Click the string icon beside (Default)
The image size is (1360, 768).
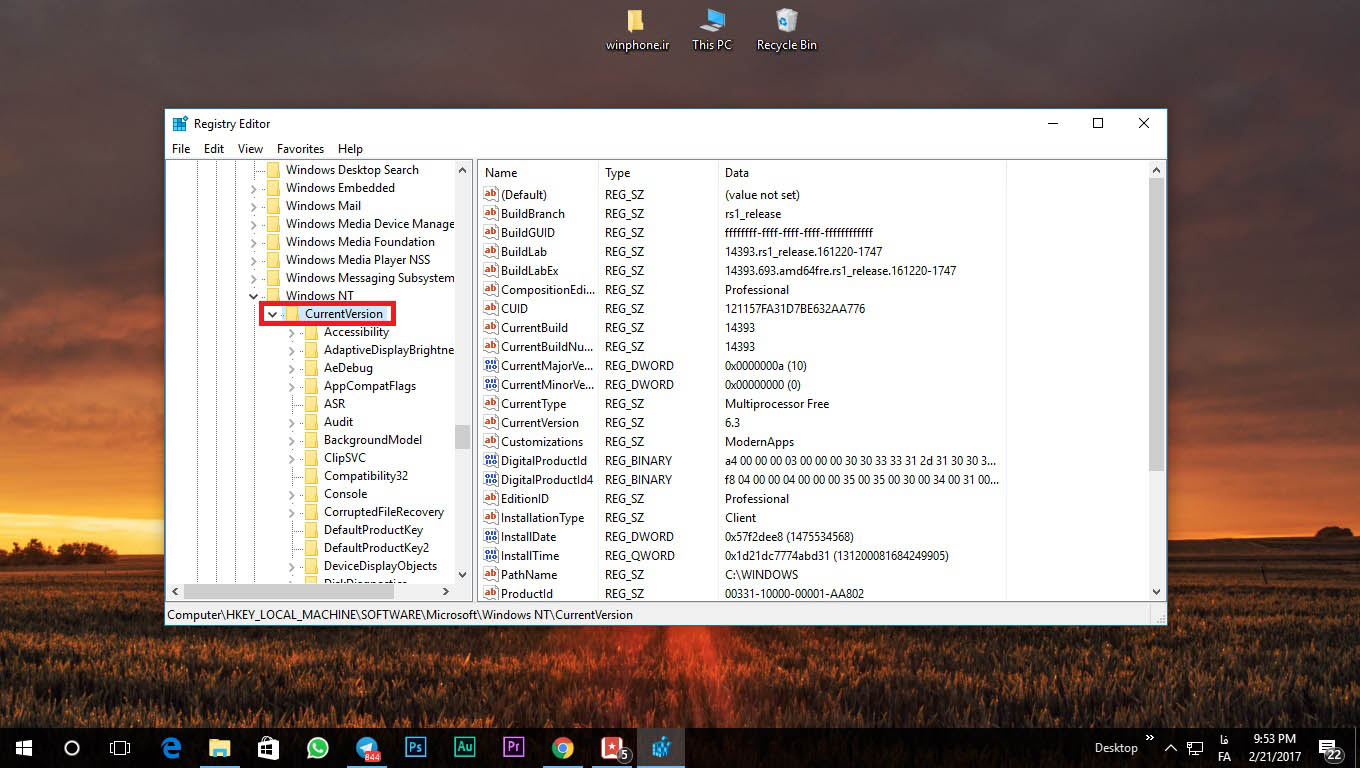tap(490, 194)
